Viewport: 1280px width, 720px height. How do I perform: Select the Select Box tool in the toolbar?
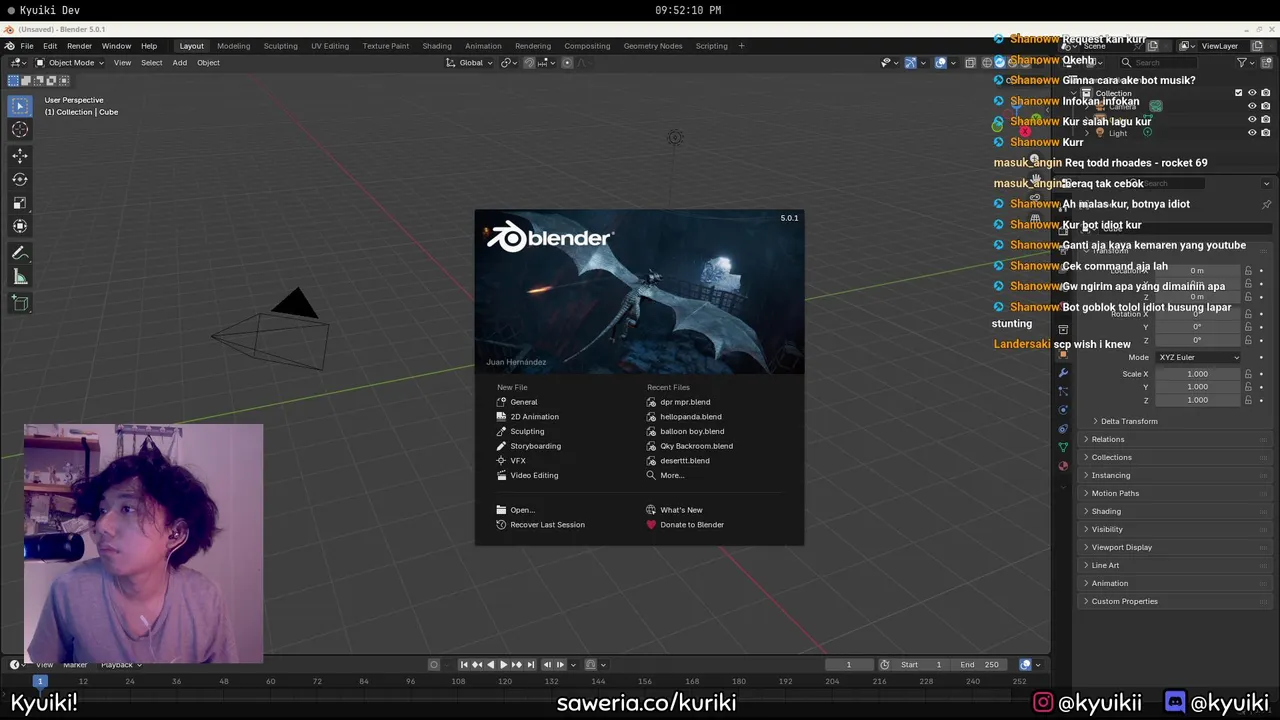20,105
